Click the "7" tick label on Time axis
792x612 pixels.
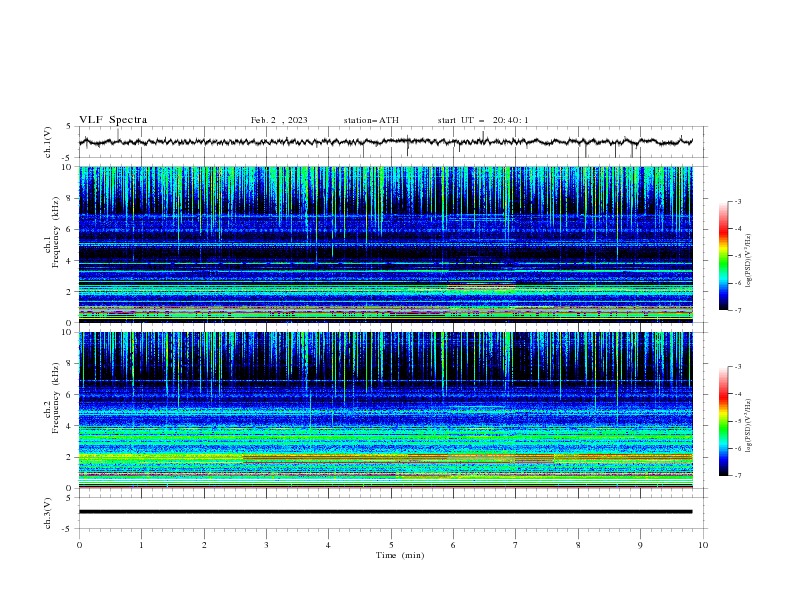tap(516, 545)
